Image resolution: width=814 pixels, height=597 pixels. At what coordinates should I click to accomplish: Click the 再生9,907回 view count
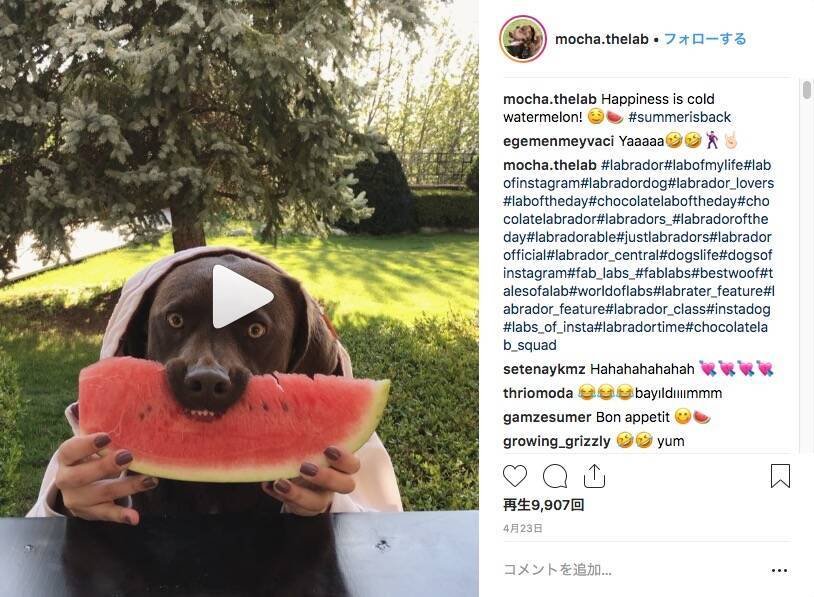click(544, 505)
